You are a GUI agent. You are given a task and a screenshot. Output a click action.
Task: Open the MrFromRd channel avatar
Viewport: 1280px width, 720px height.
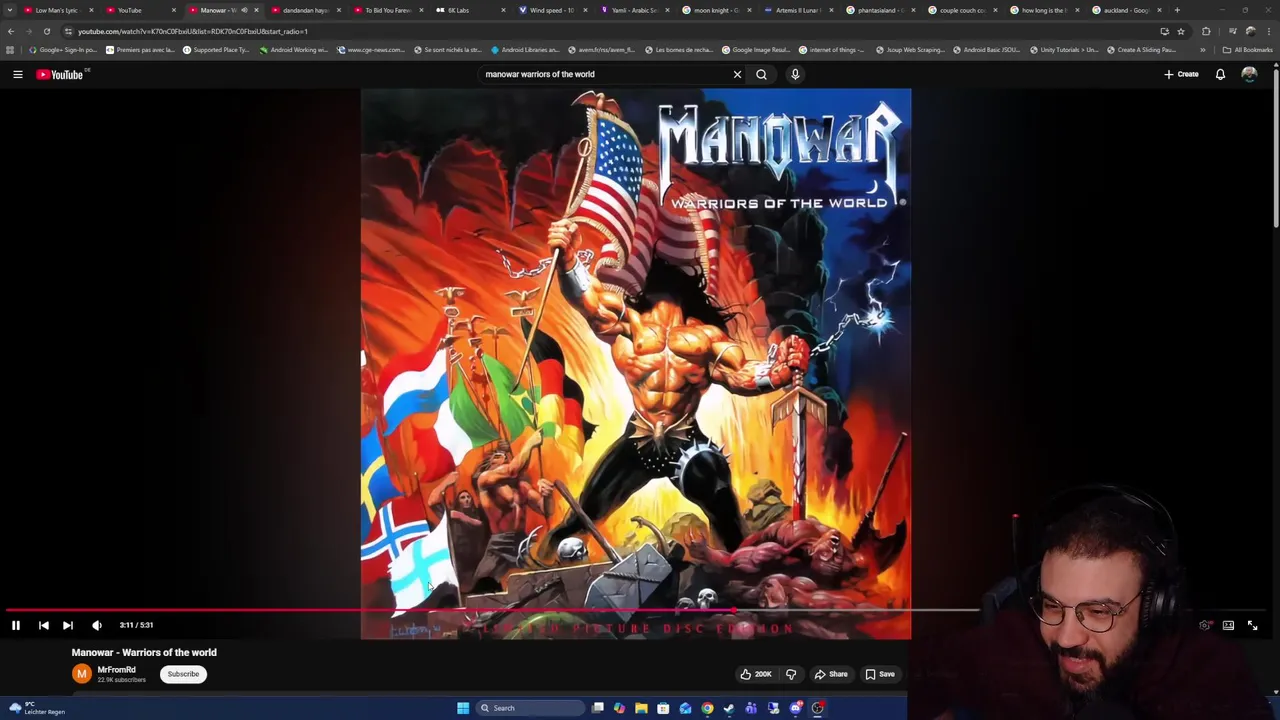pyautogui.click(x=81, y=674)
